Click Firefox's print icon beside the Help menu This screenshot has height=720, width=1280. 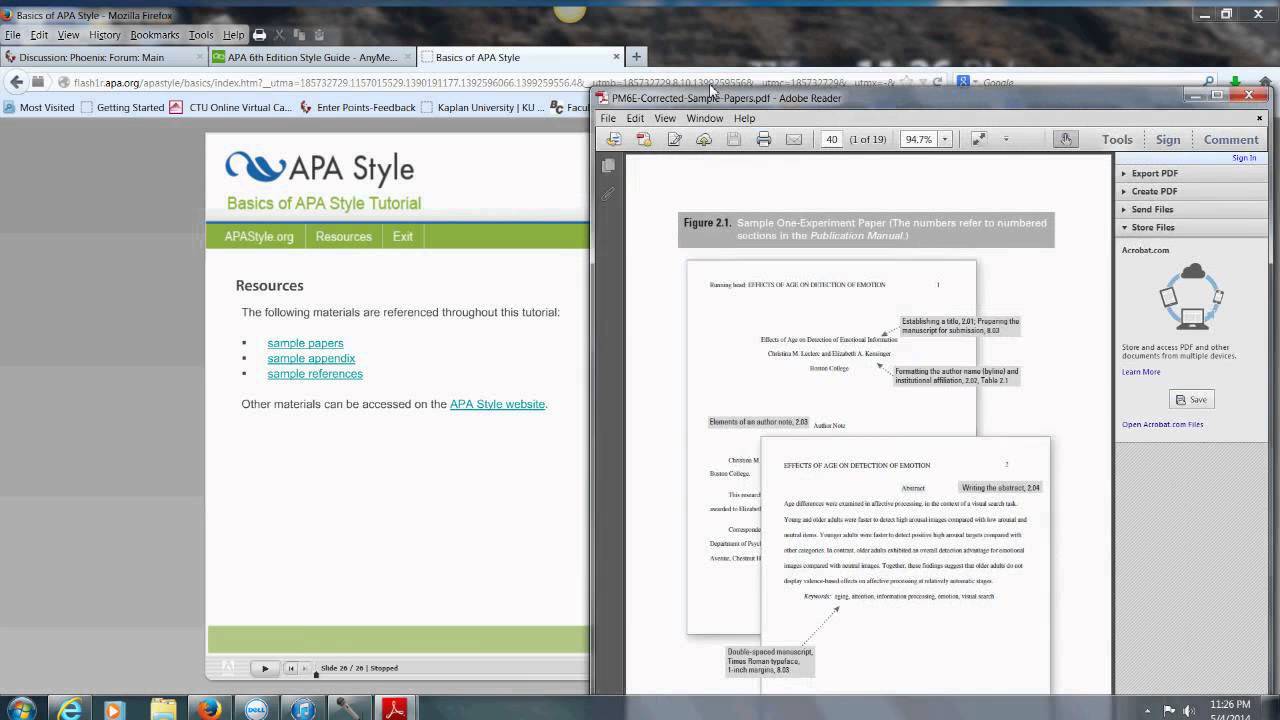[x=259, y=35]
